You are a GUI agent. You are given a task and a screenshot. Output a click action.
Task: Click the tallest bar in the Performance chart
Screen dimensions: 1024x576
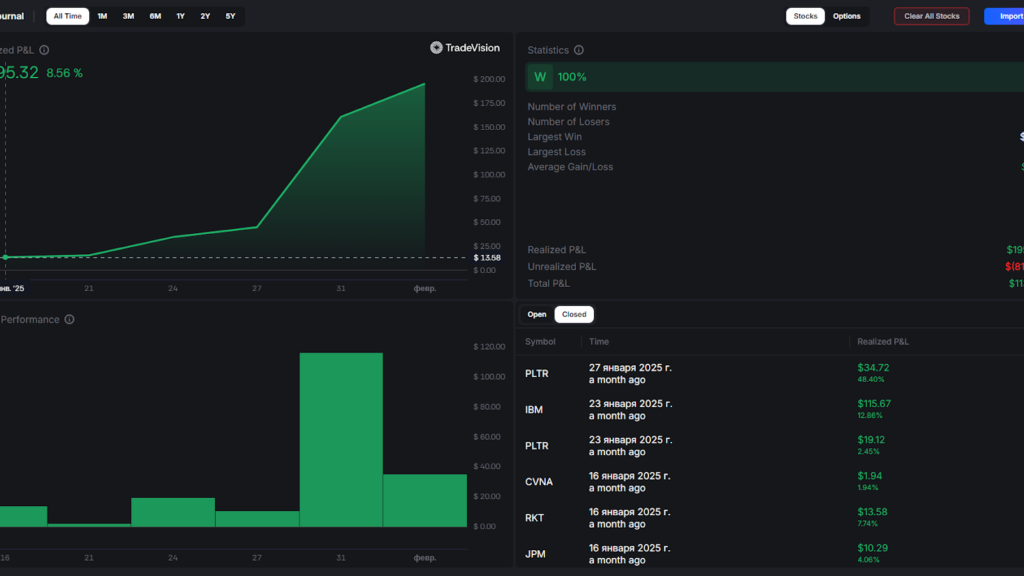tap(340, 440)
